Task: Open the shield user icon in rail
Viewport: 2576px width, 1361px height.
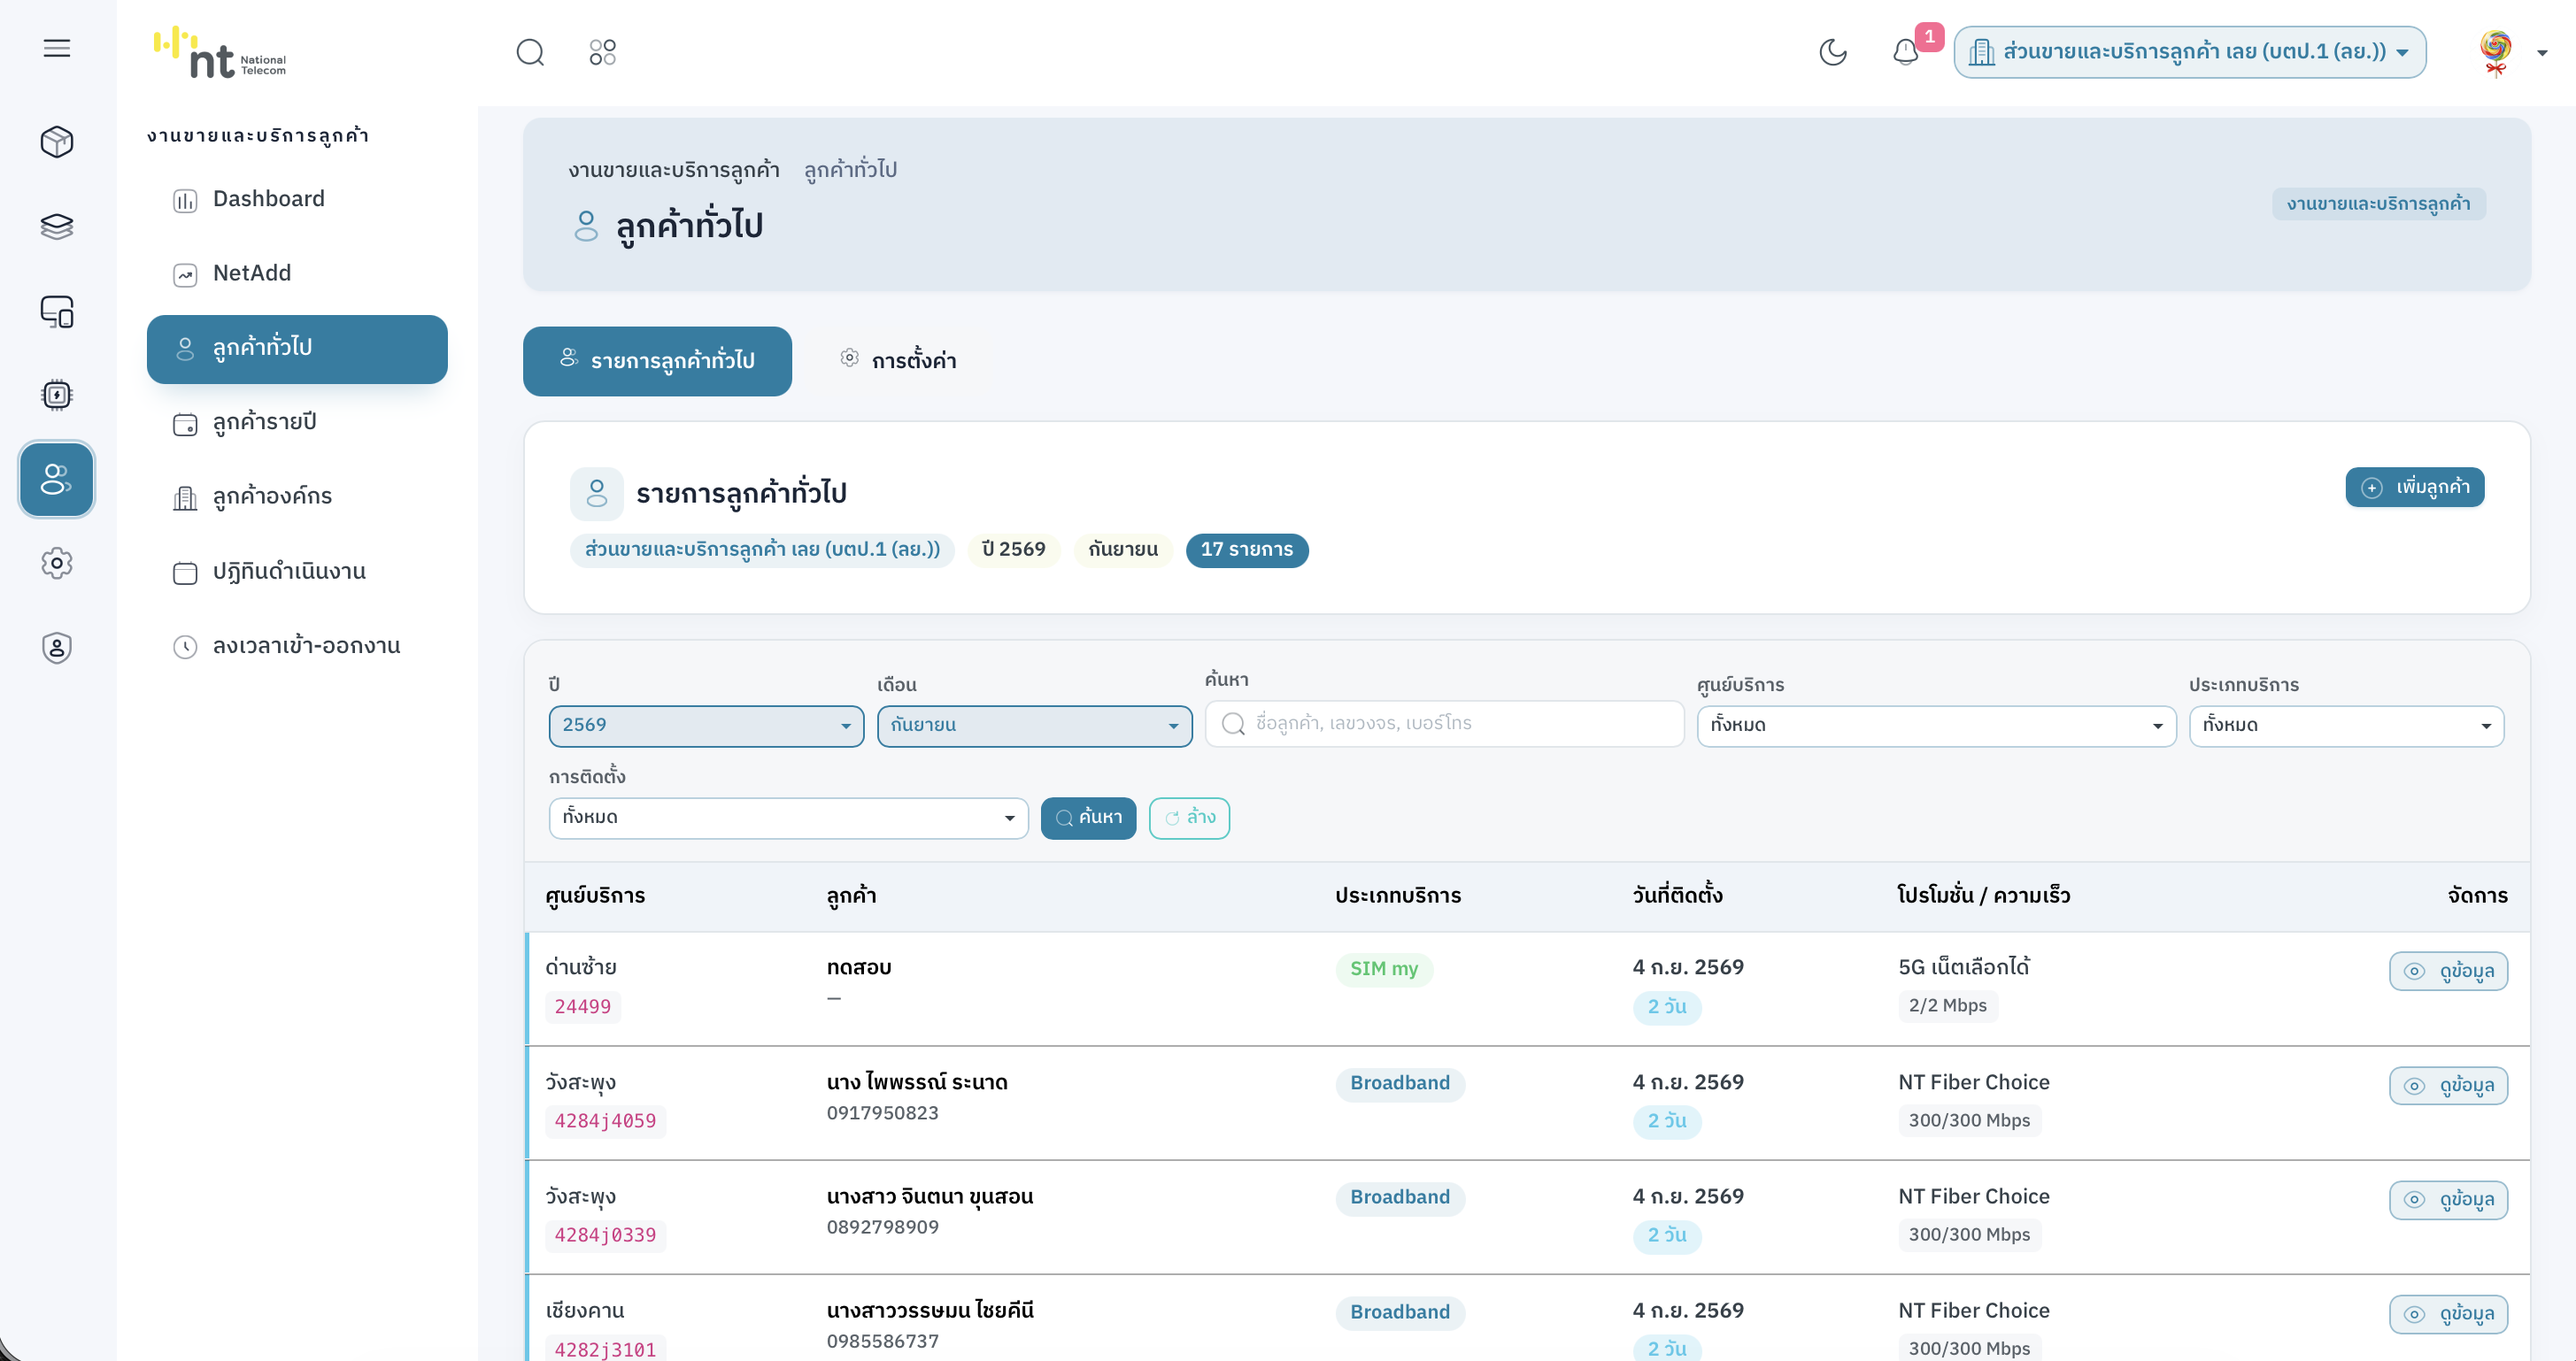Action: [57, 648]
